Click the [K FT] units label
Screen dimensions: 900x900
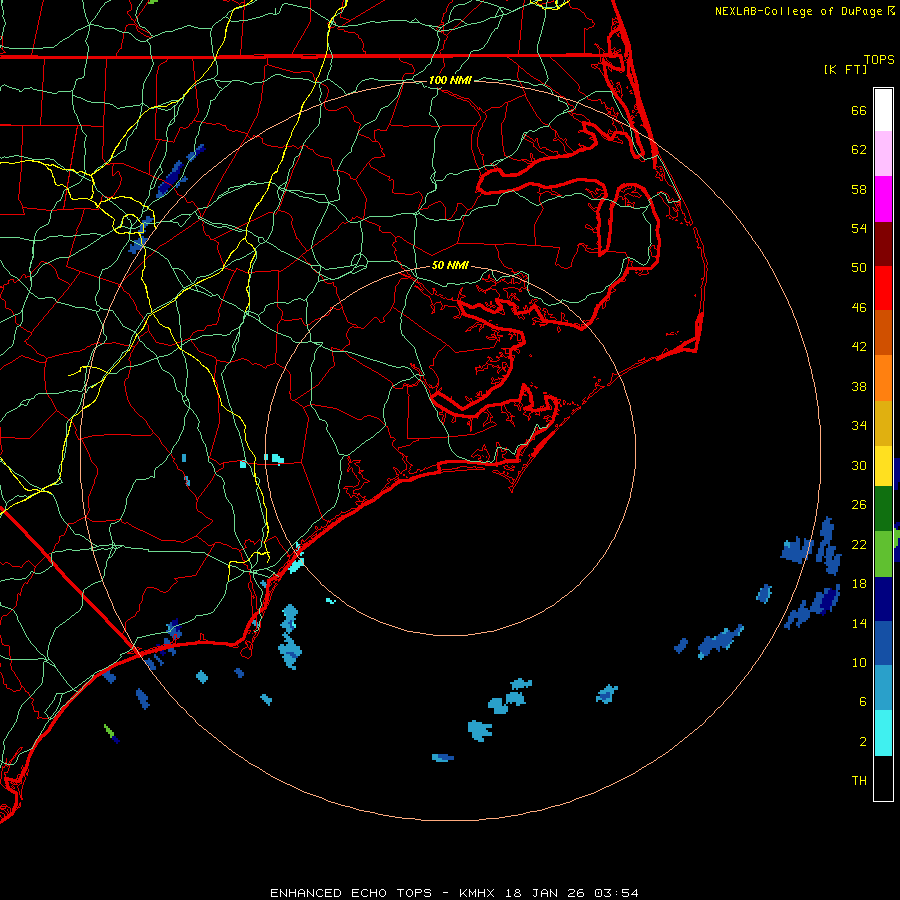(845, 69)
